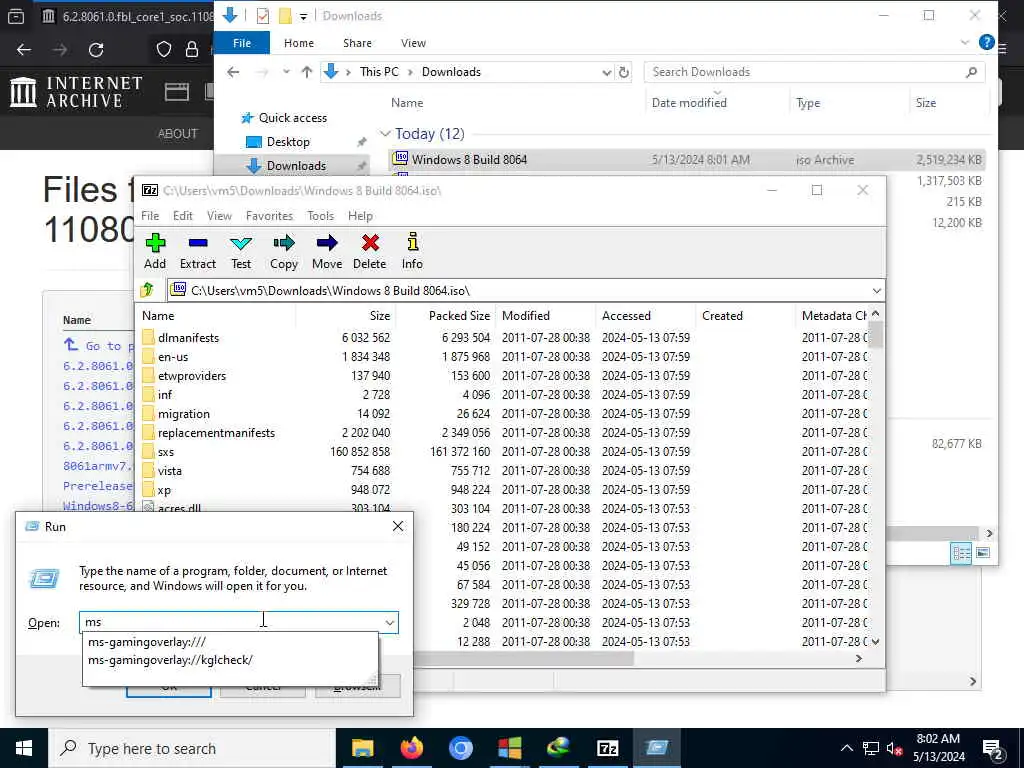The height and width of the screenshot is (768, 1024).
Task: Select Desktop in Explorer sidebar
Action: click(x=288, y=142)
